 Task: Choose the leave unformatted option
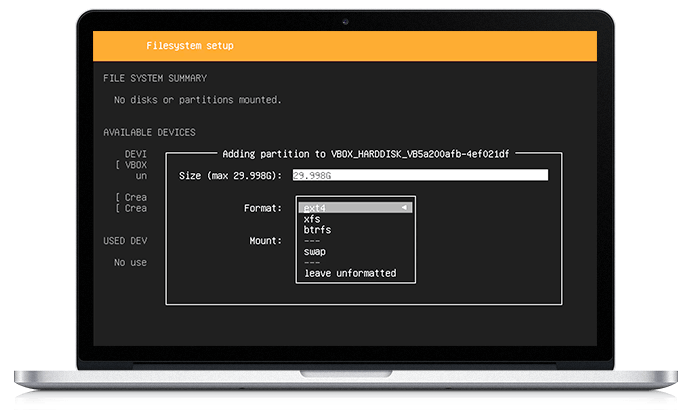pos(350,273)
